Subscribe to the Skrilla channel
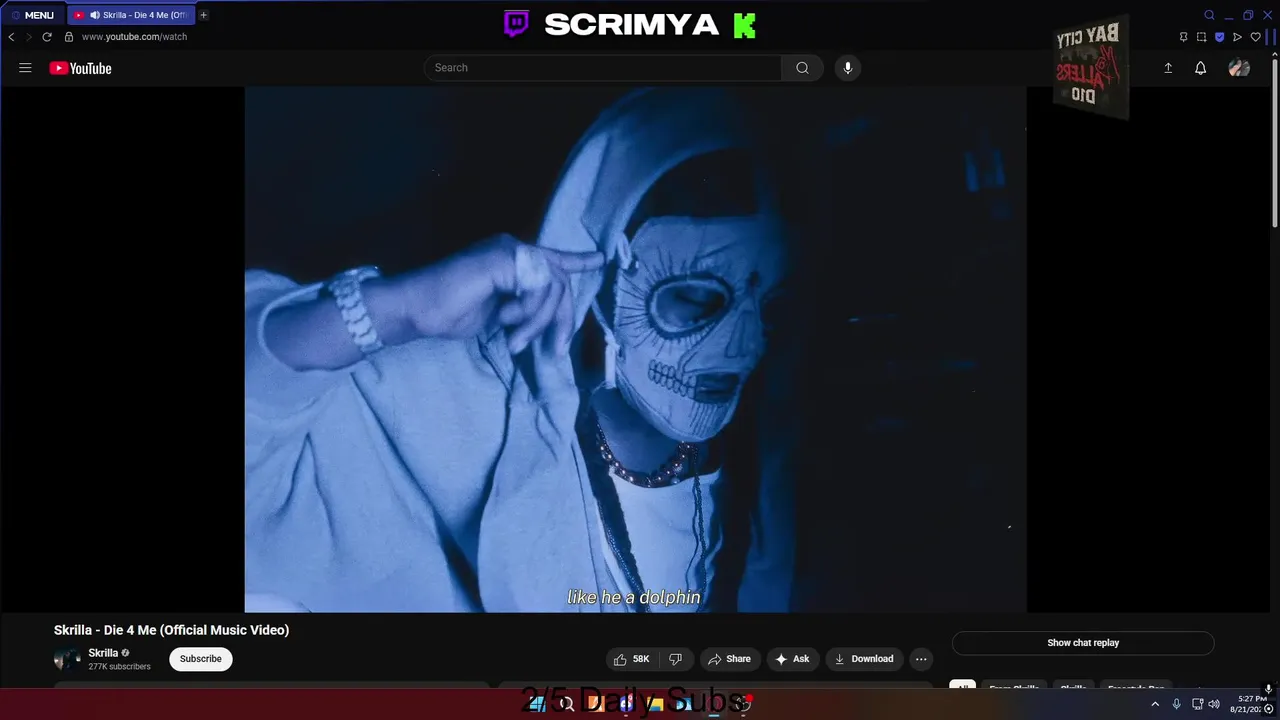Image resolution: width=1280 pixels, height=720 pixels. tap(200, 659)
